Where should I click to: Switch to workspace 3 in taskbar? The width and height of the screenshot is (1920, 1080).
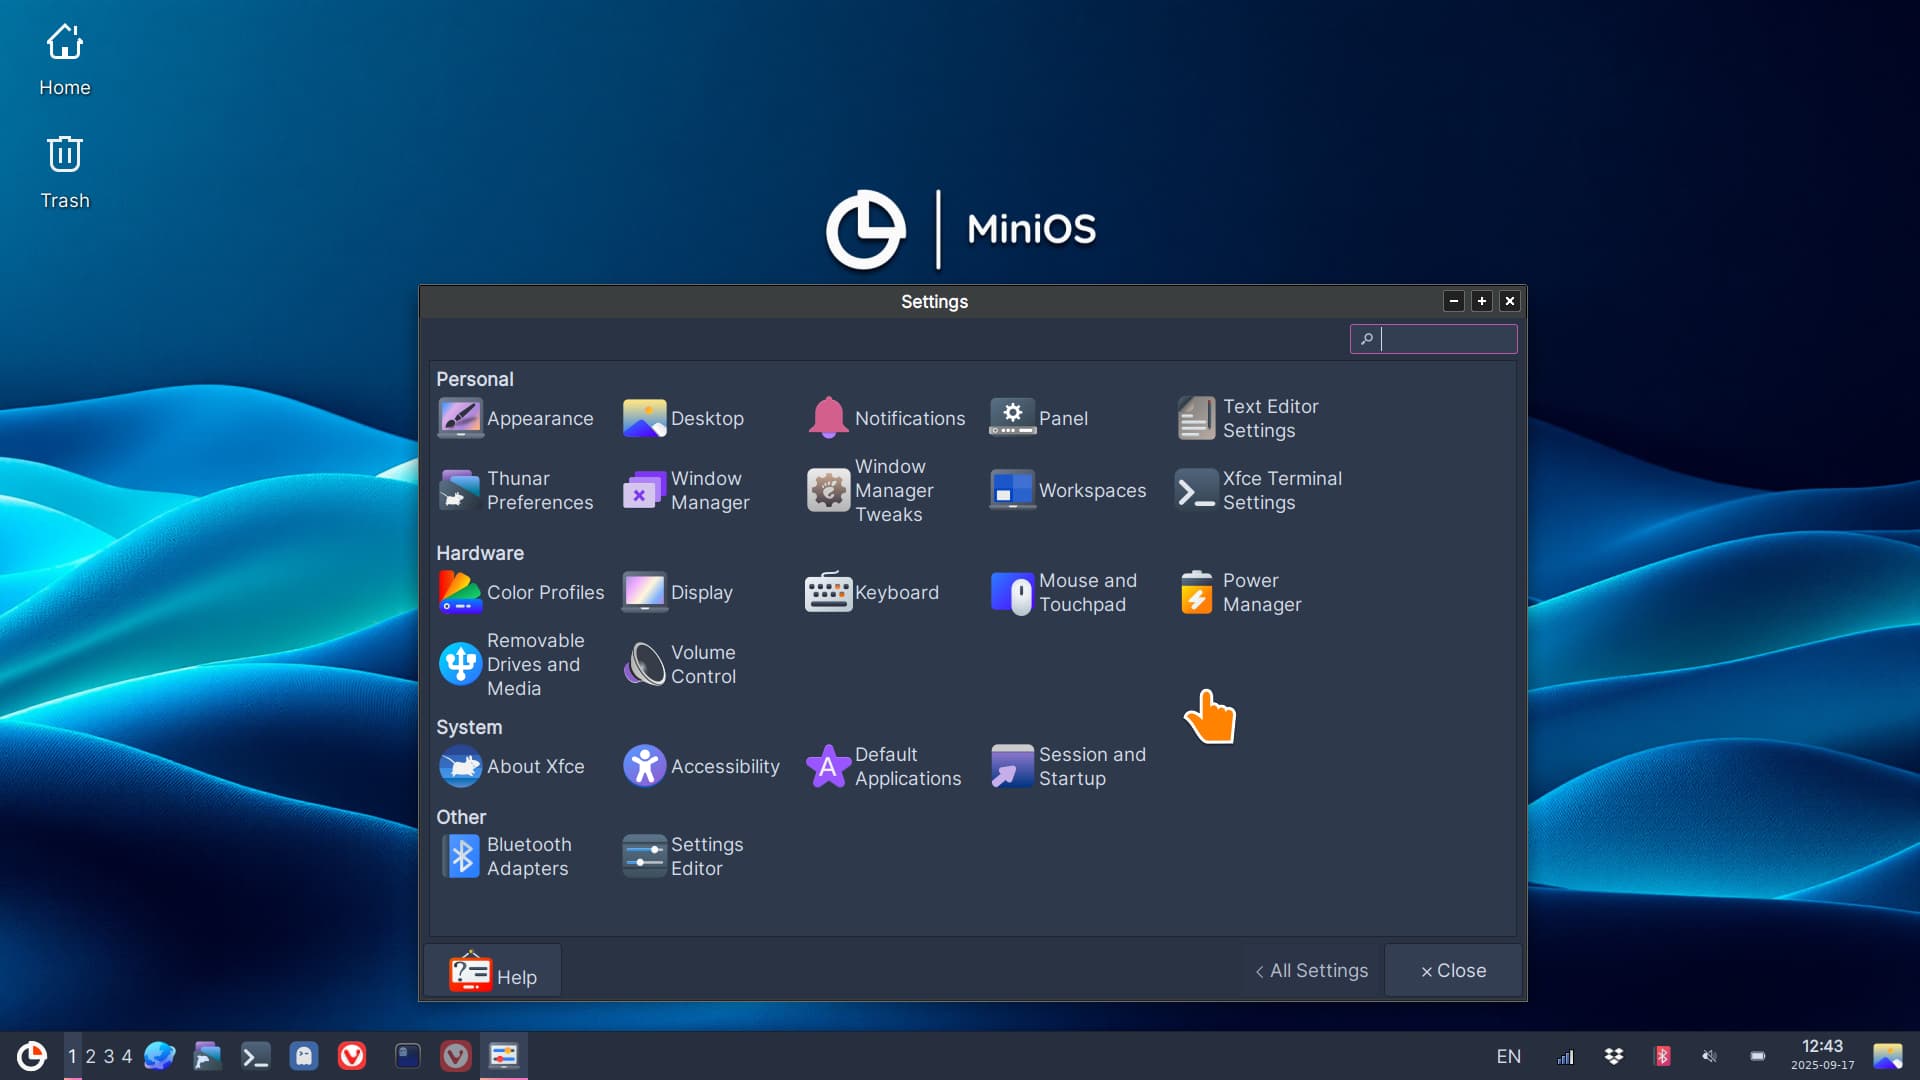pos(108,1056)
